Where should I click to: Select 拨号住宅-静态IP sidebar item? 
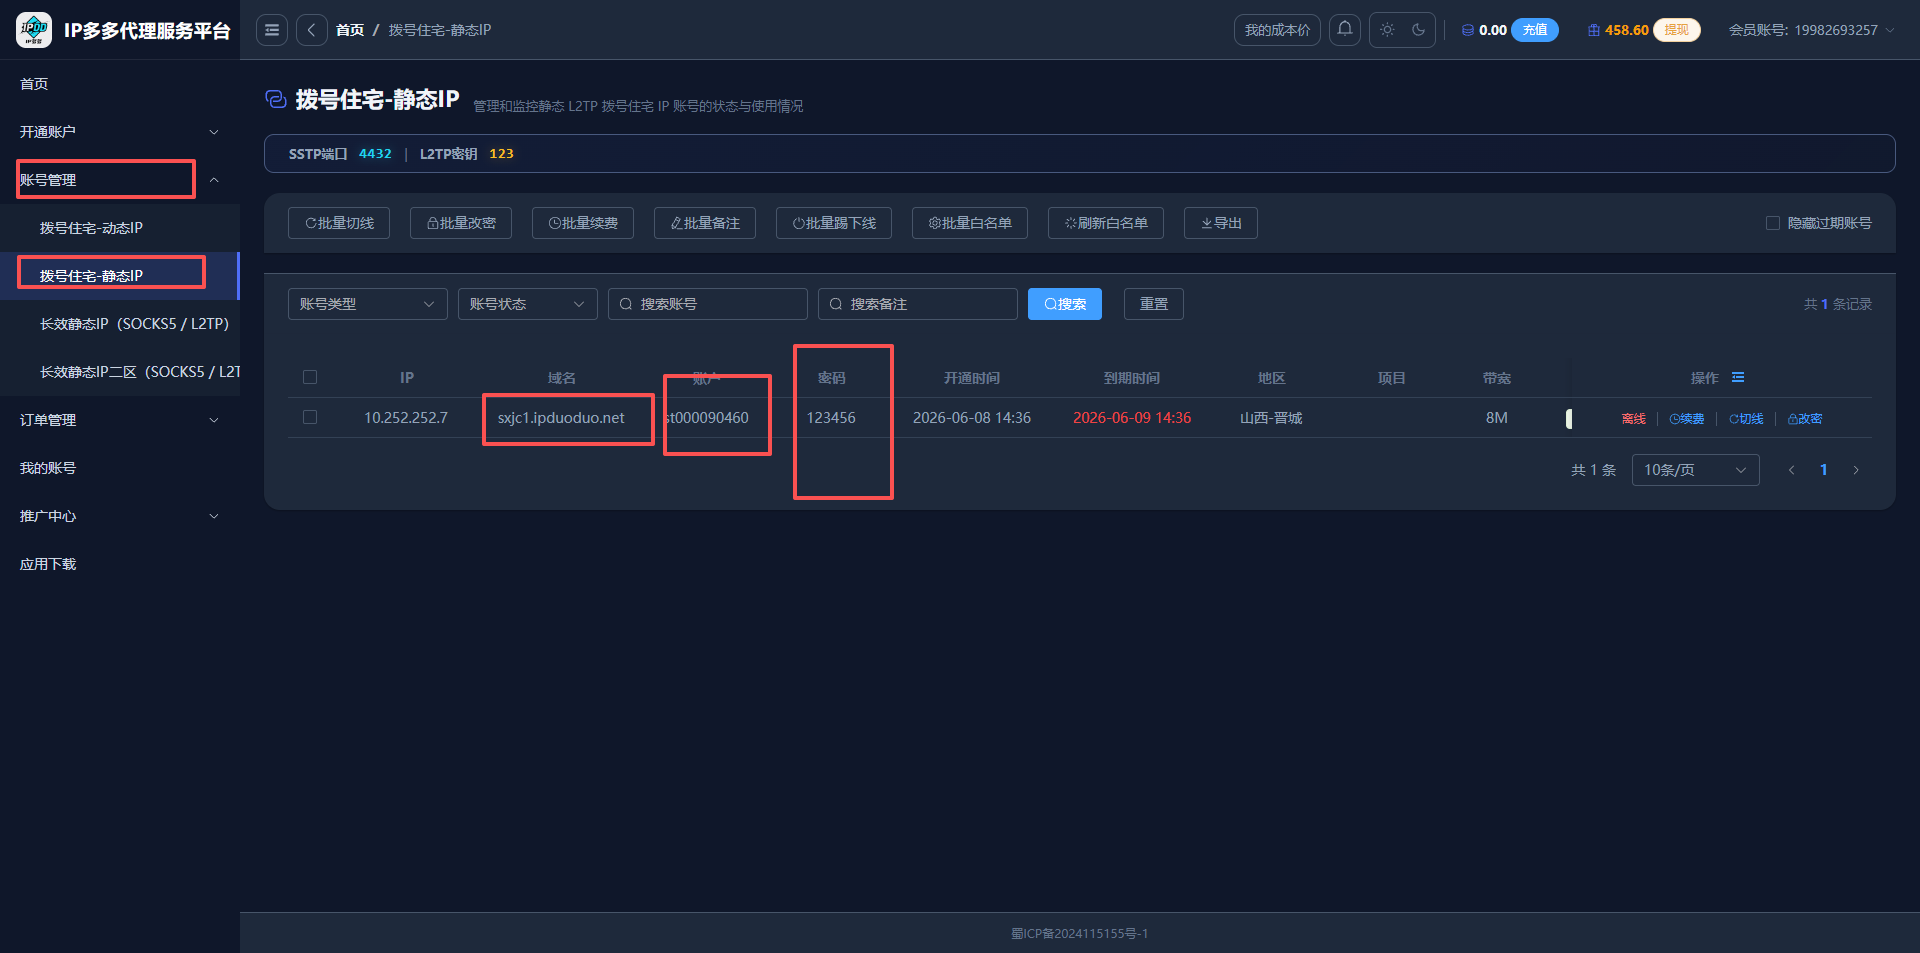tap(120, 276)
